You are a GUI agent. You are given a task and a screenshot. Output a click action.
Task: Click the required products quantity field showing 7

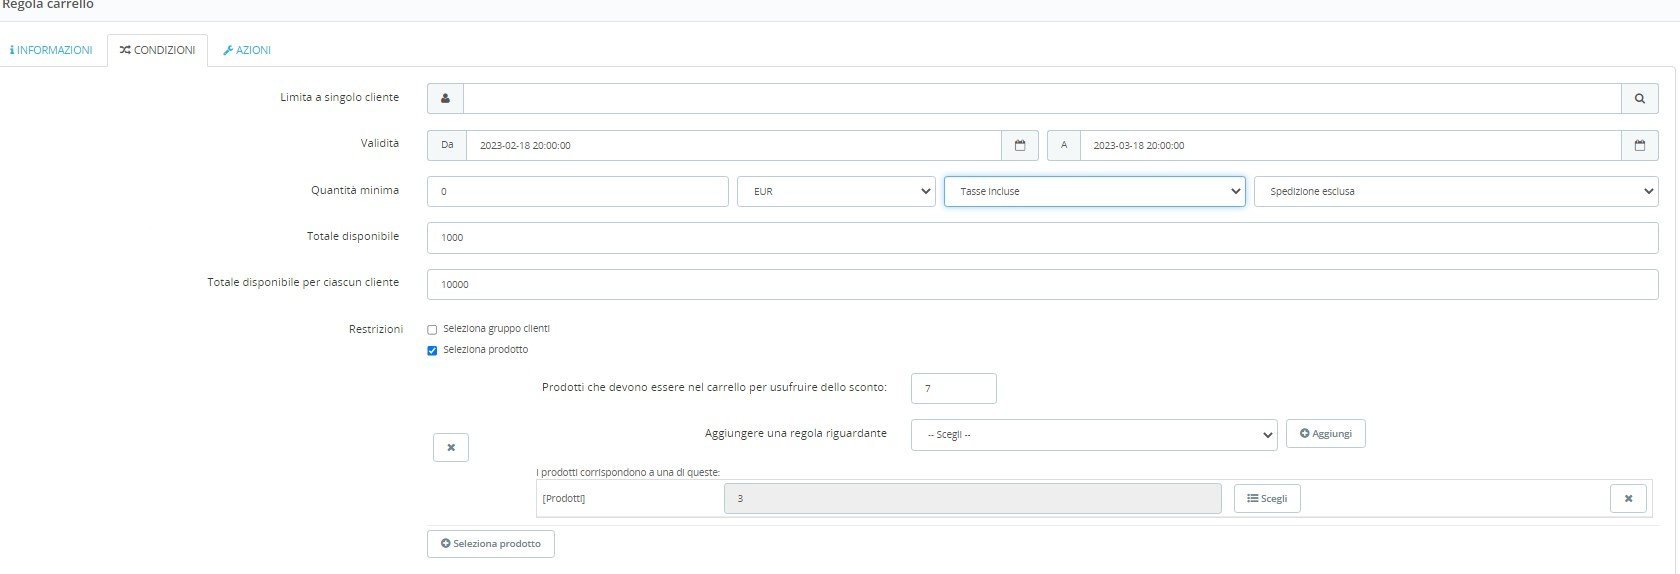tap(954, 388)
